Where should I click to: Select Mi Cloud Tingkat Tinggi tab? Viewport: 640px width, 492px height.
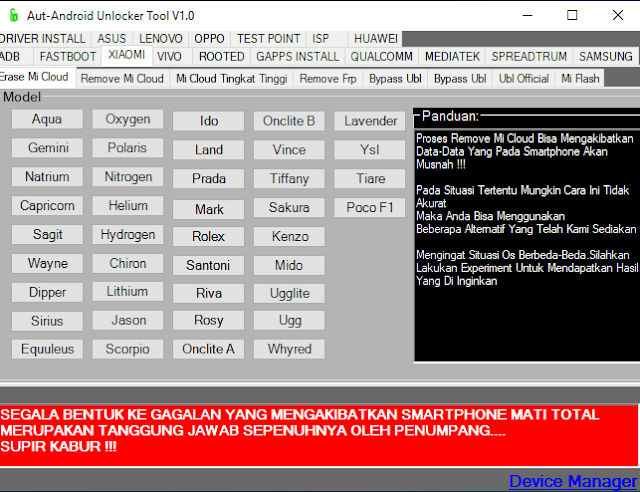point(231,78)
